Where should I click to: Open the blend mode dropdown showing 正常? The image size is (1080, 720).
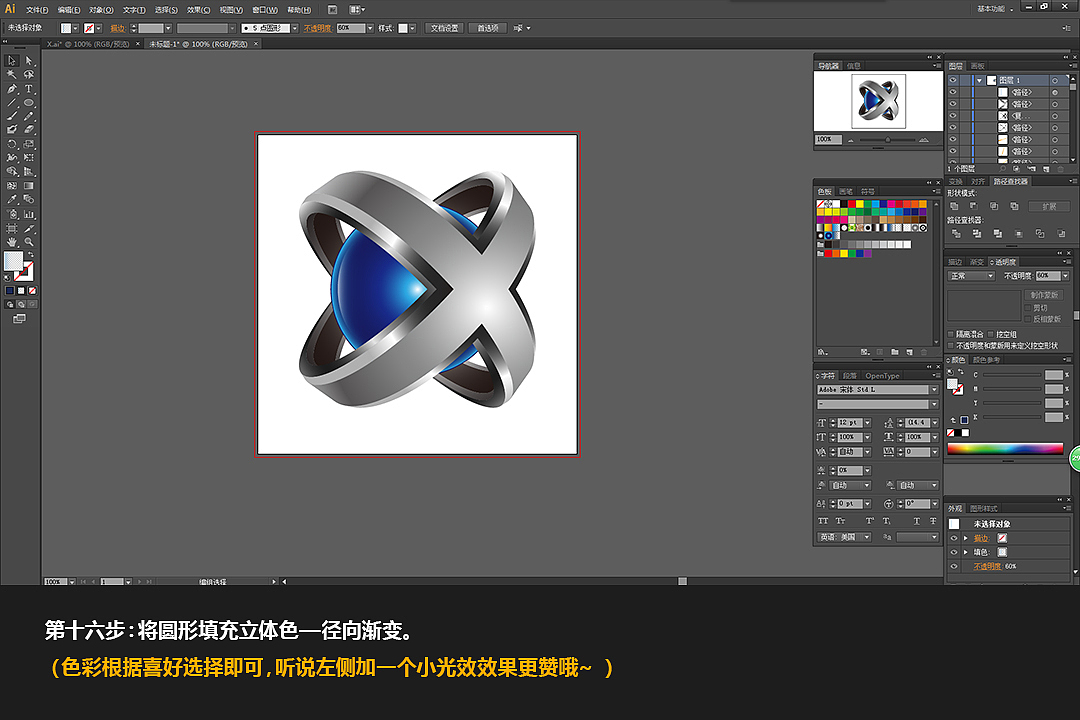click(x=970, y=275)
